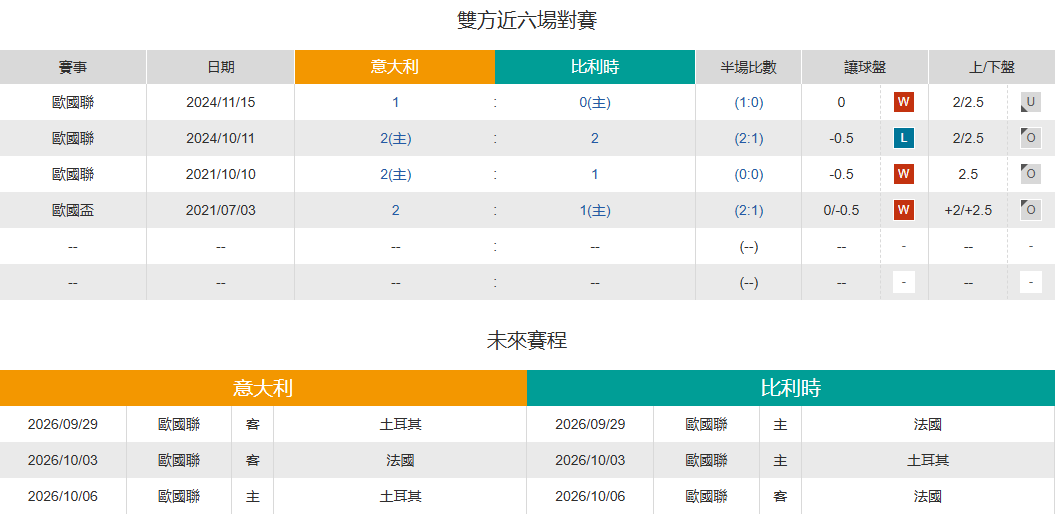The width and height of the screenshot is (1056, 518).
Task: Open Italy score 2(主) for 2021/10/10
Action: pyautogui.click(x=395, y=174)
